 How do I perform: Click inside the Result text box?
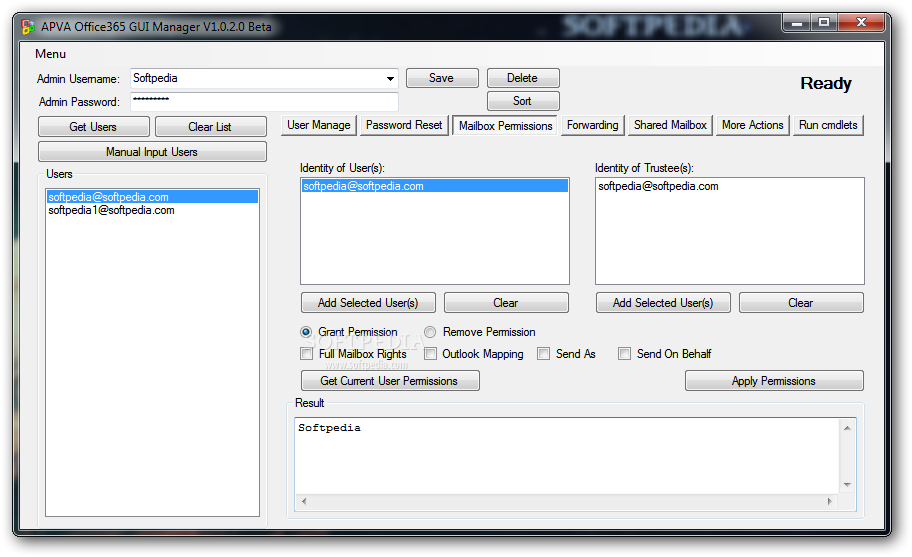point(567,456)
